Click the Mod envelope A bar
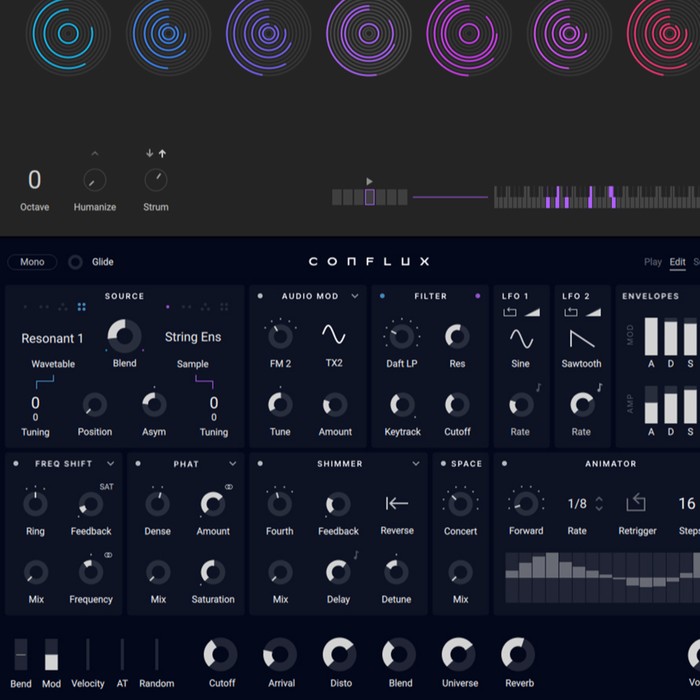The width and height of the screenshot is (700, 700). point(651,337)
